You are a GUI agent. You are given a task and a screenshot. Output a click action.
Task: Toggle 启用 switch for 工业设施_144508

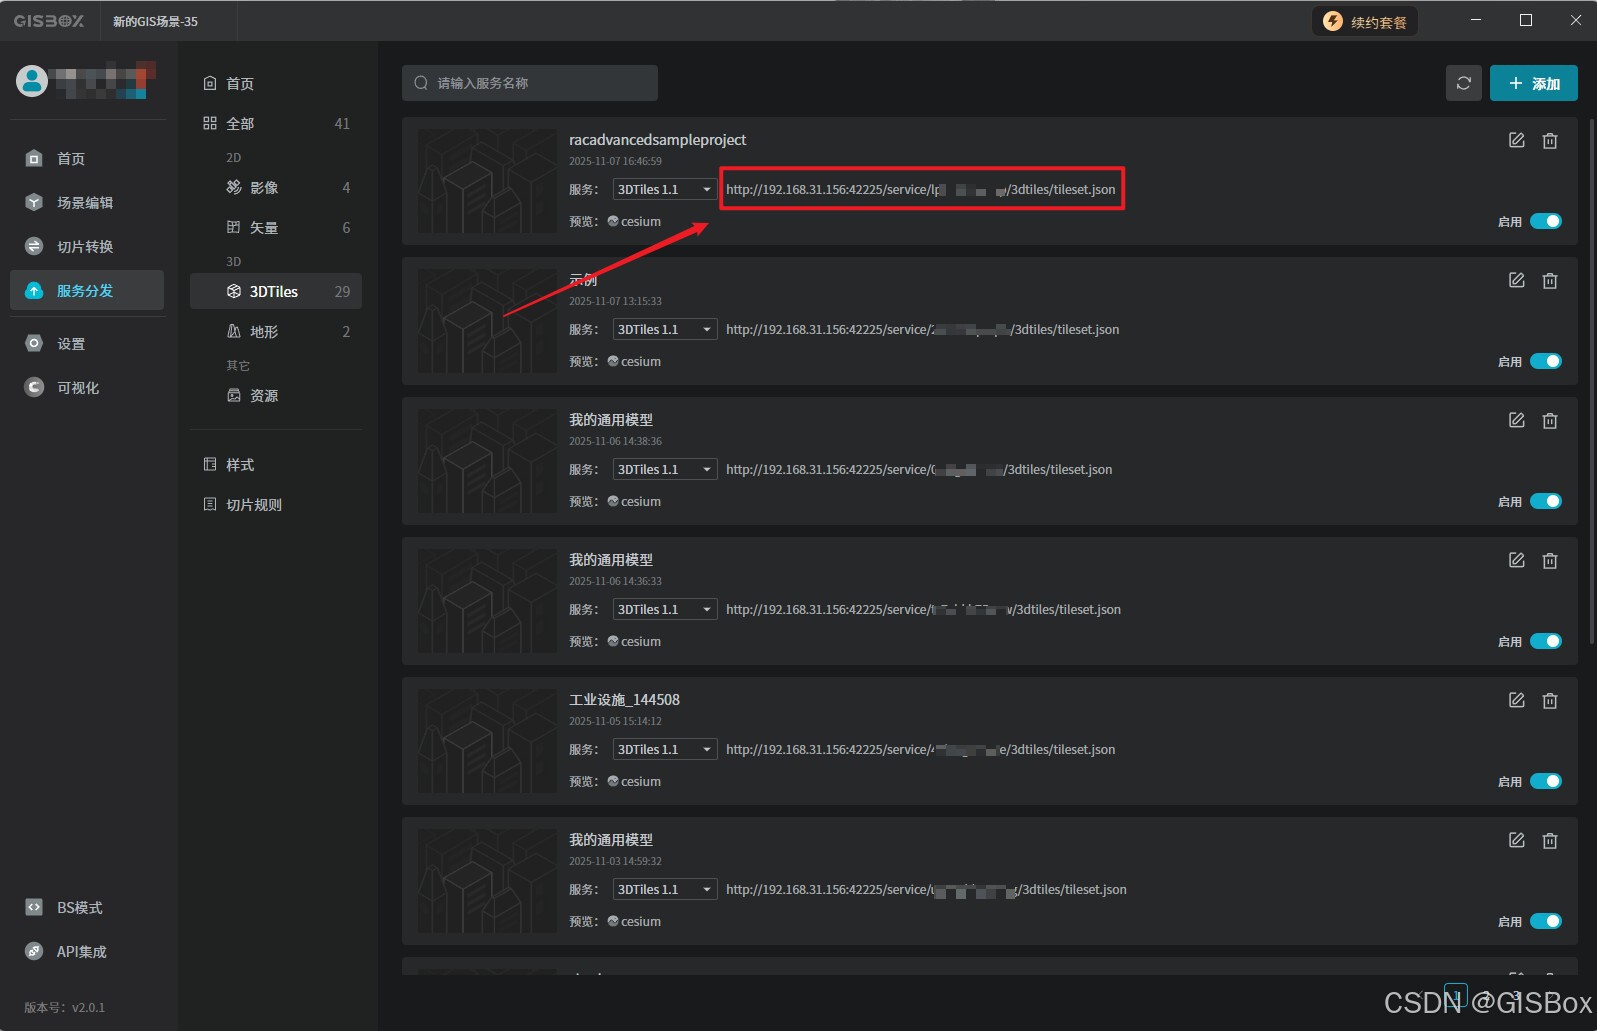1546,781
